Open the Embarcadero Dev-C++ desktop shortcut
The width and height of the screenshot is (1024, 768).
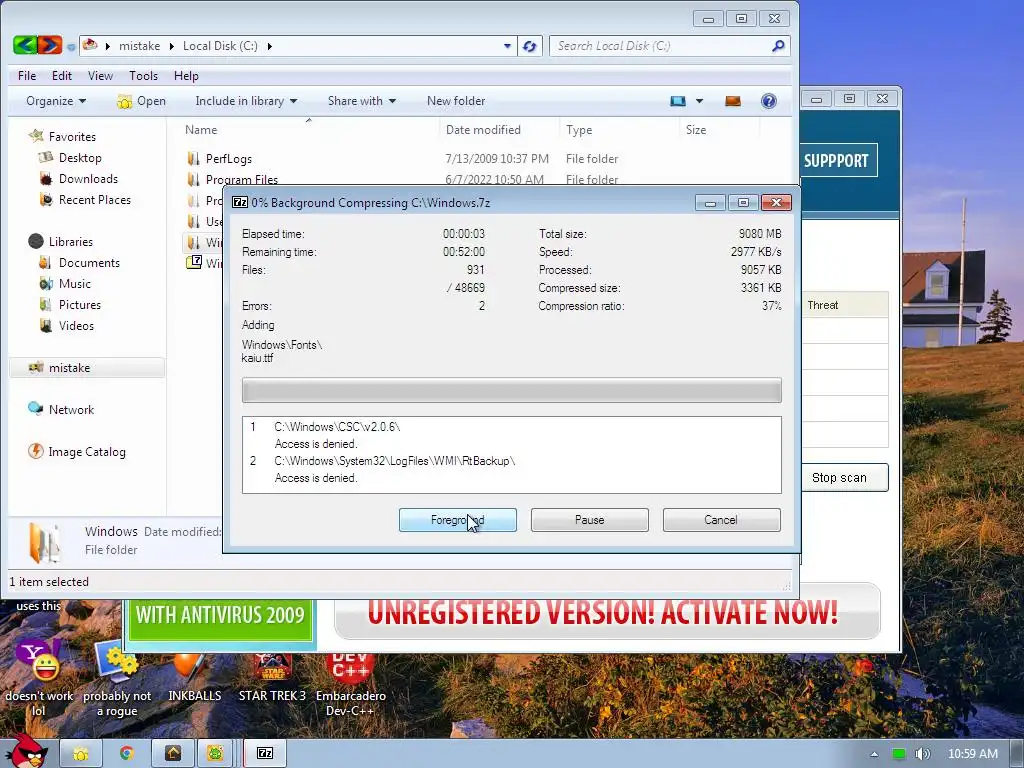(351, 686)
